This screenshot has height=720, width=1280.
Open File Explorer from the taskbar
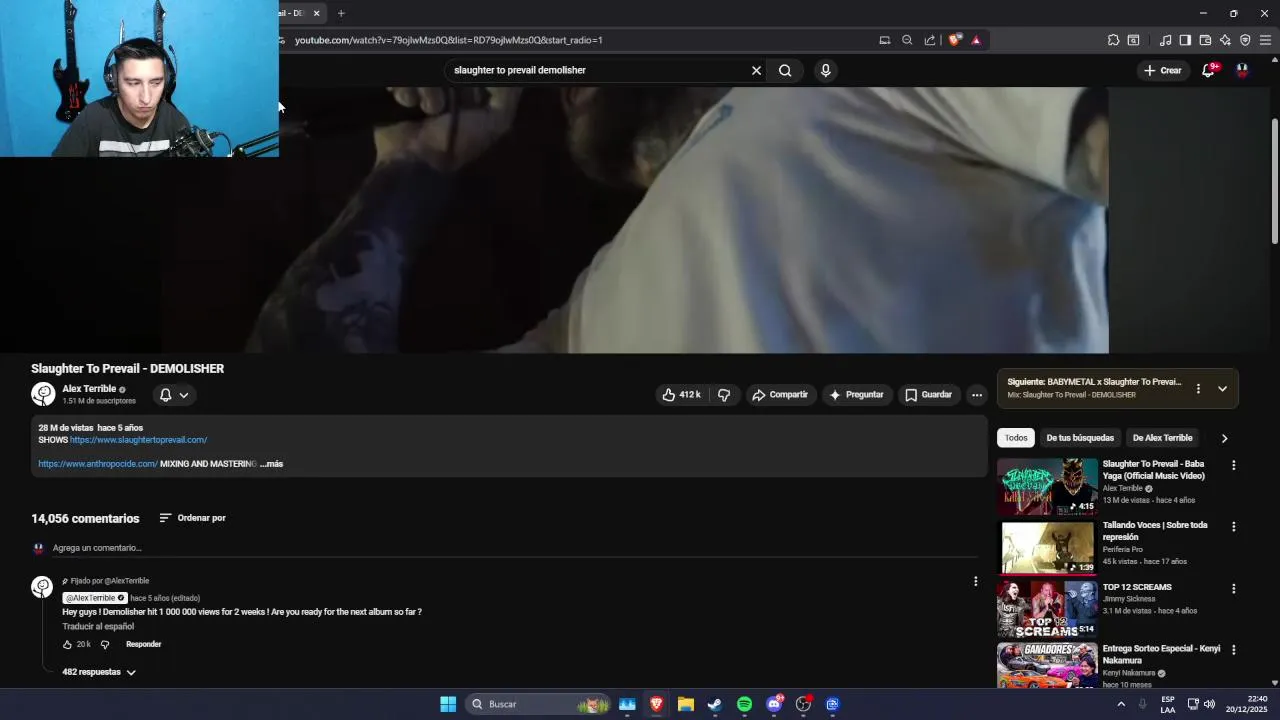click(685, 704)
